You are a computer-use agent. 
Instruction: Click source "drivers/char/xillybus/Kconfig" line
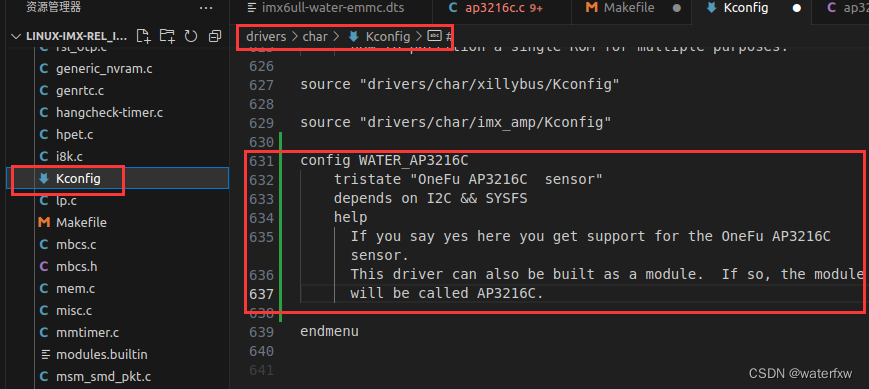(459, 85)
